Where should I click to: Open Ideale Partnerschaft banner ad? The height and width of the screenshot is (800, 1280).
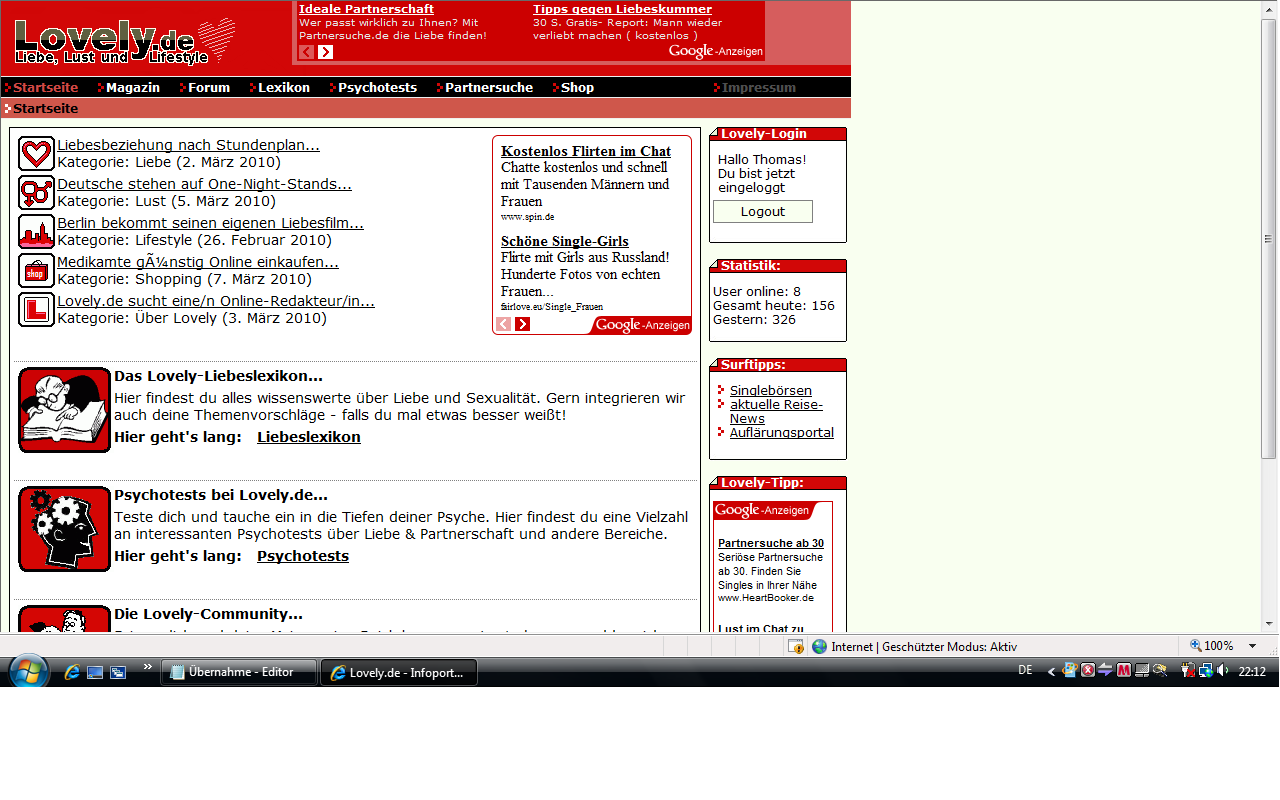click(366, 9)
